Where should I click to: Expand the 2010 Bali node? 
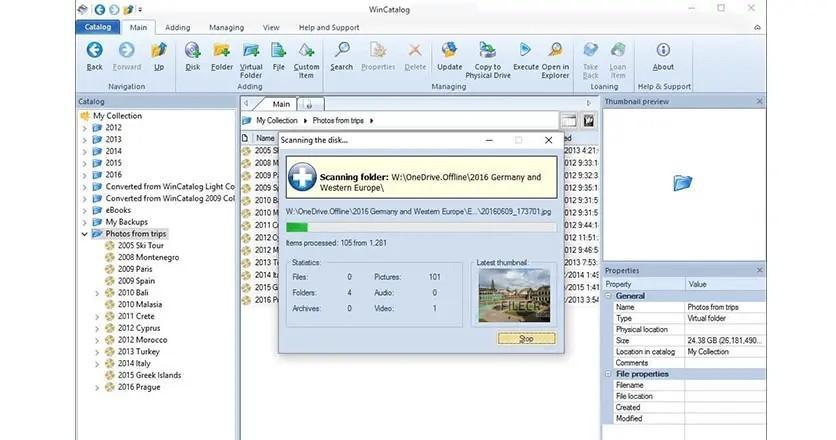pyautogui.click(x=97, y=293)
